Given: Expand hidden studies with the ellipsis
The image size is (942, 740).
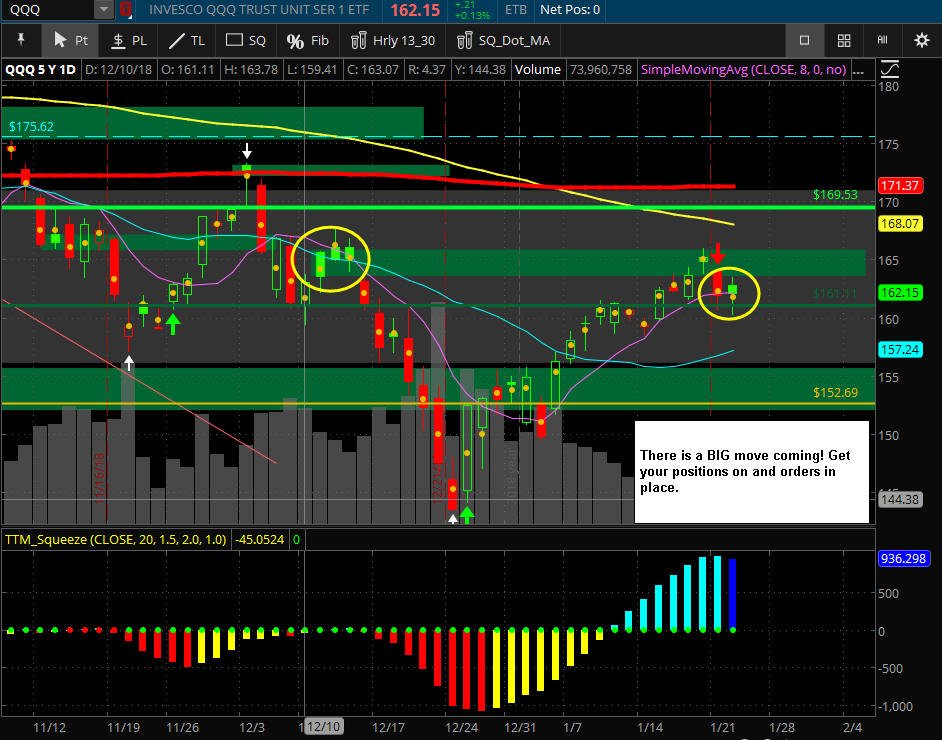Looking at the screenshot, I should [x=859, y=70].
